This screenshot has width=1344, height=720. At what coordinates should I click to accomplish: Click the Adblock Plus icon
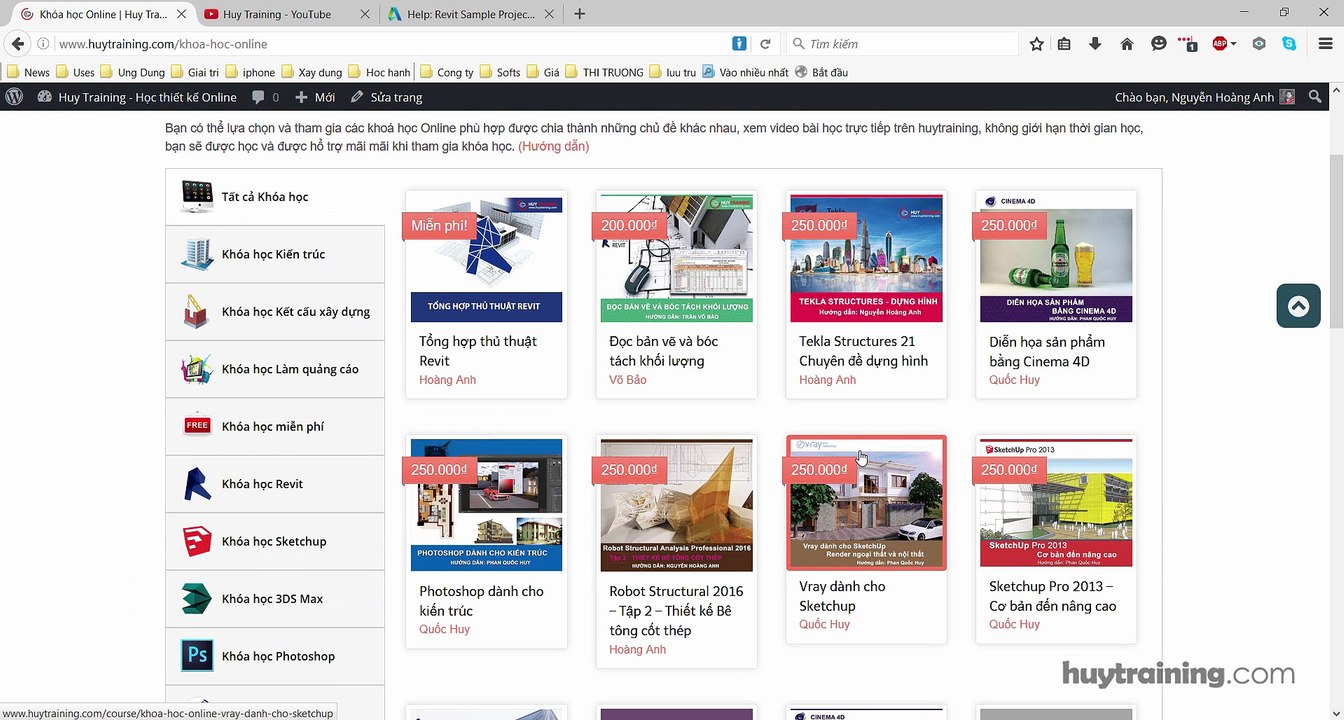coord(1220,44)
